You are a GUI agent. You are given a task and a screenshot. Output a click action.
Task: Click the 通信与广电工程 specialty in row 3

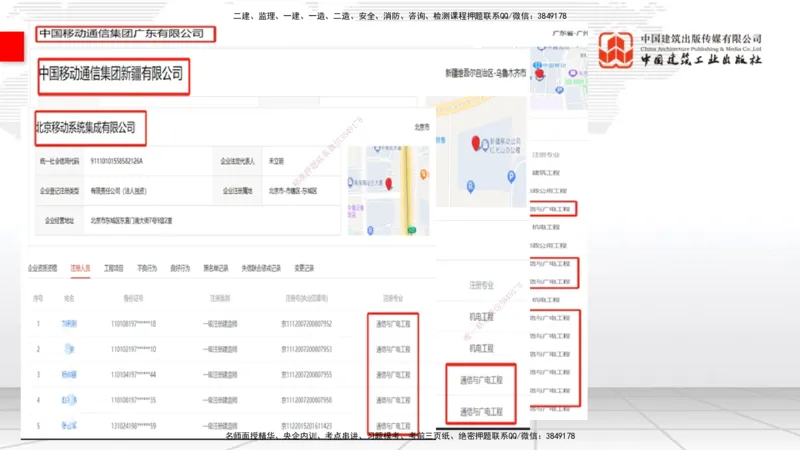[393, 375]
